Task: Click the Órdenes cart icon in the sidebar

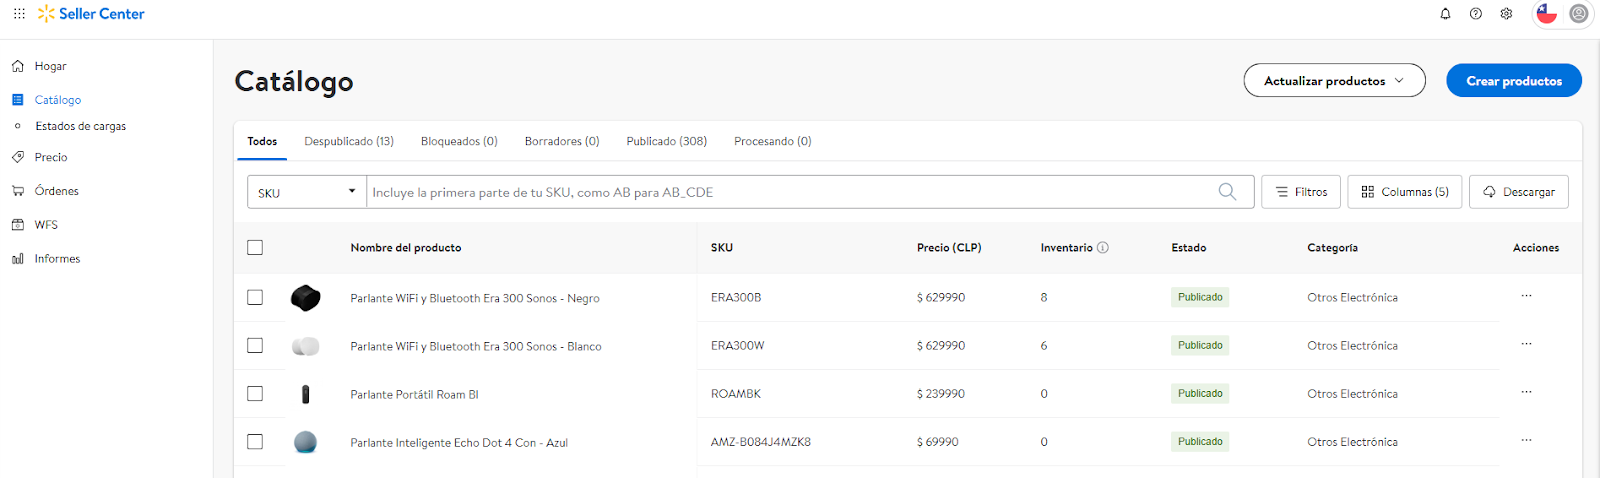Action: (x=18, y=191)
